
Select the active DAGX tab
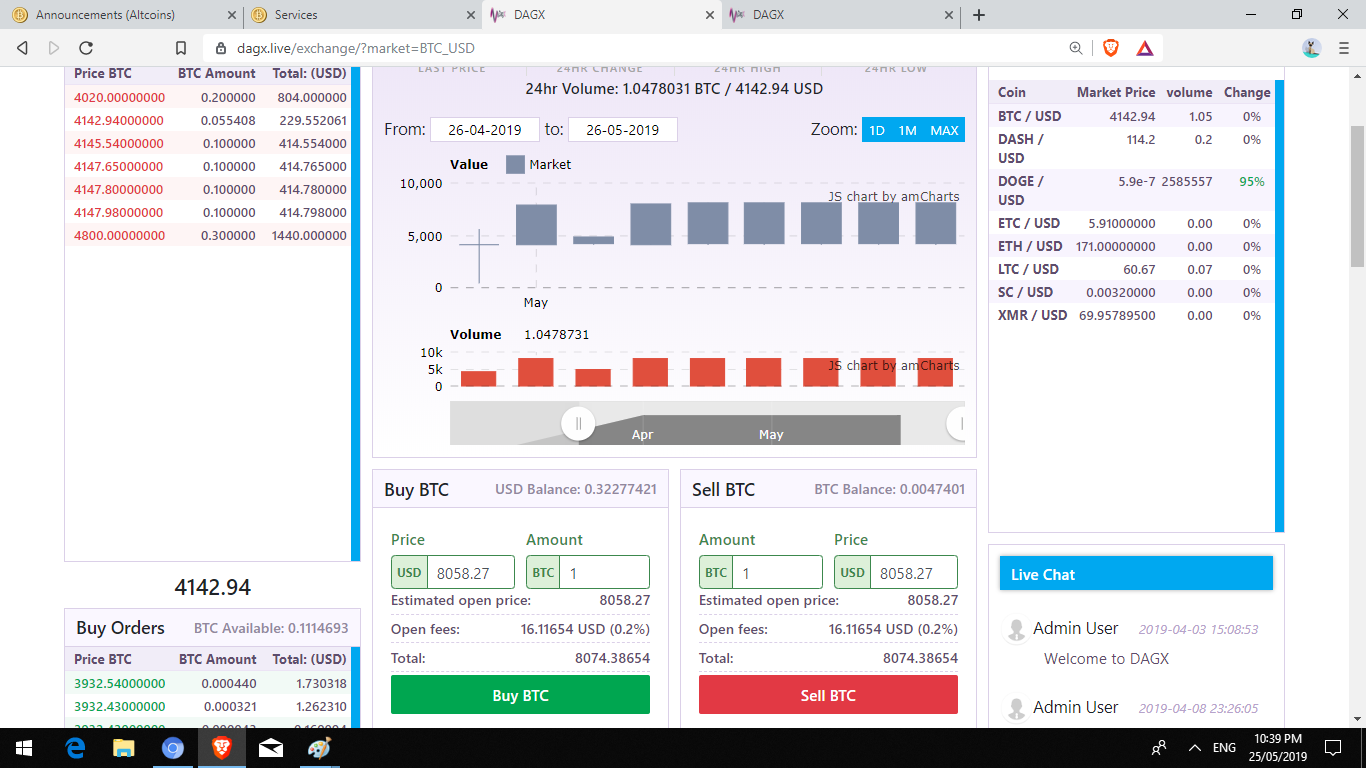click(602, 15)
